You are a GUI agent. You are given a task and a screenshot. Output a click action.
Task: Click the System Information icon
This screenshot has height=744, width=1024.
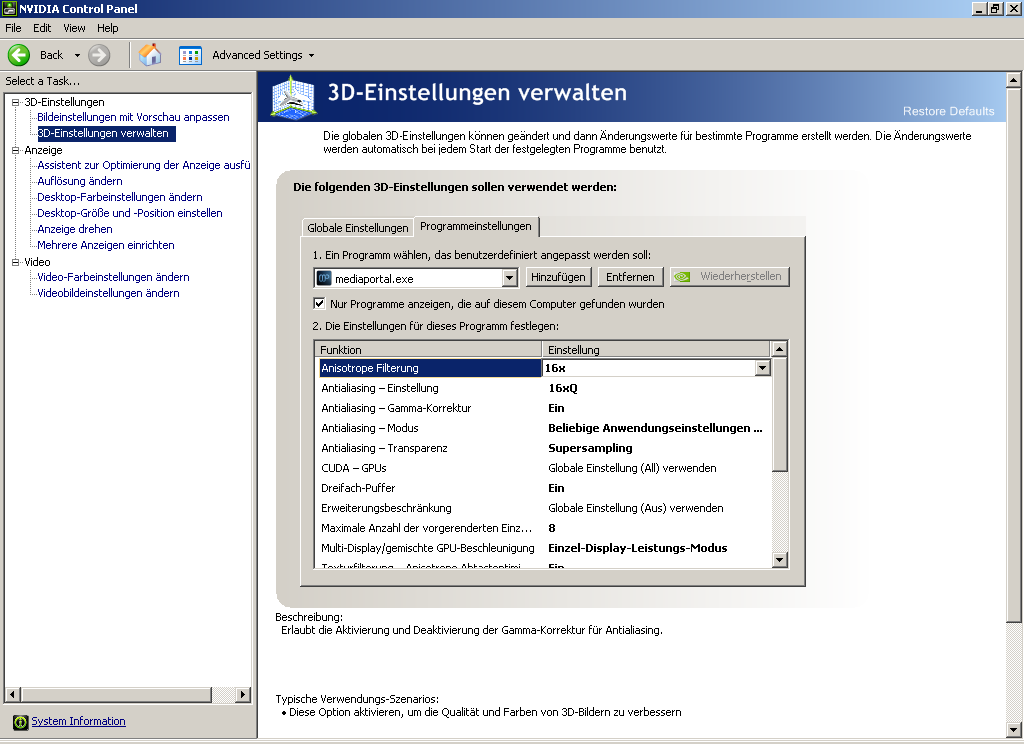point(20,722)
